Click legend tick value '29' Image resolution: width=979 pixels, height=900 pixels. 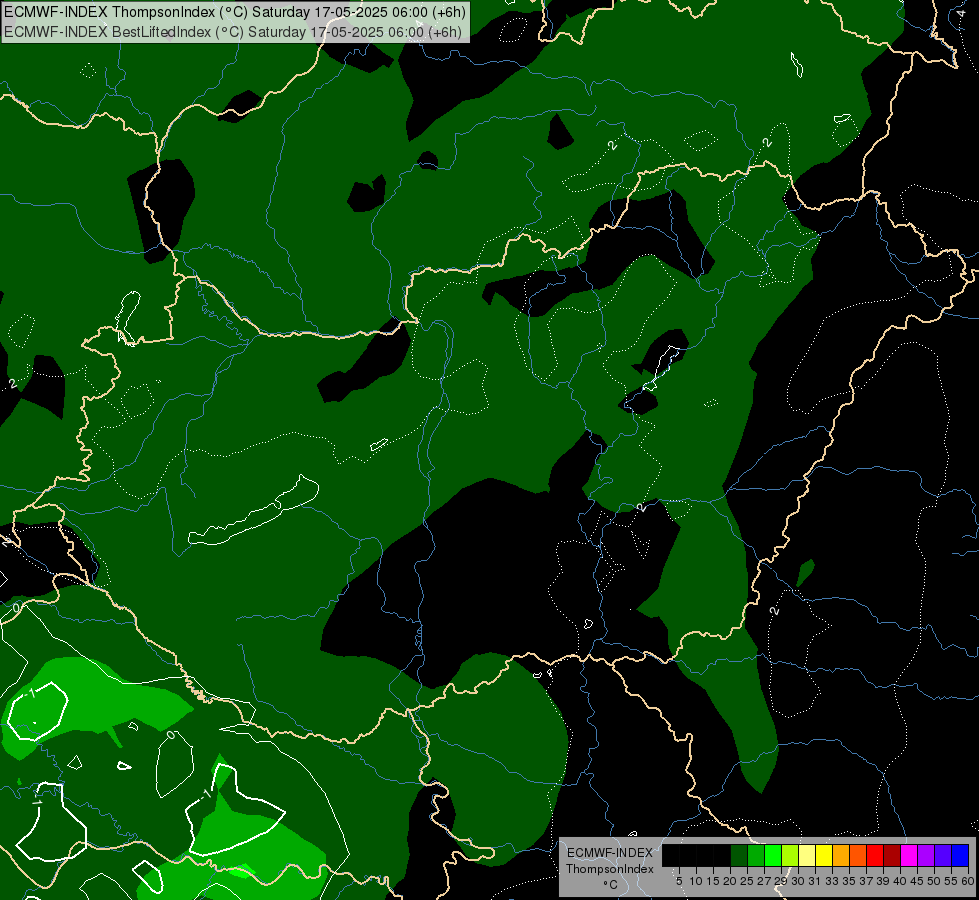point(781,881)
